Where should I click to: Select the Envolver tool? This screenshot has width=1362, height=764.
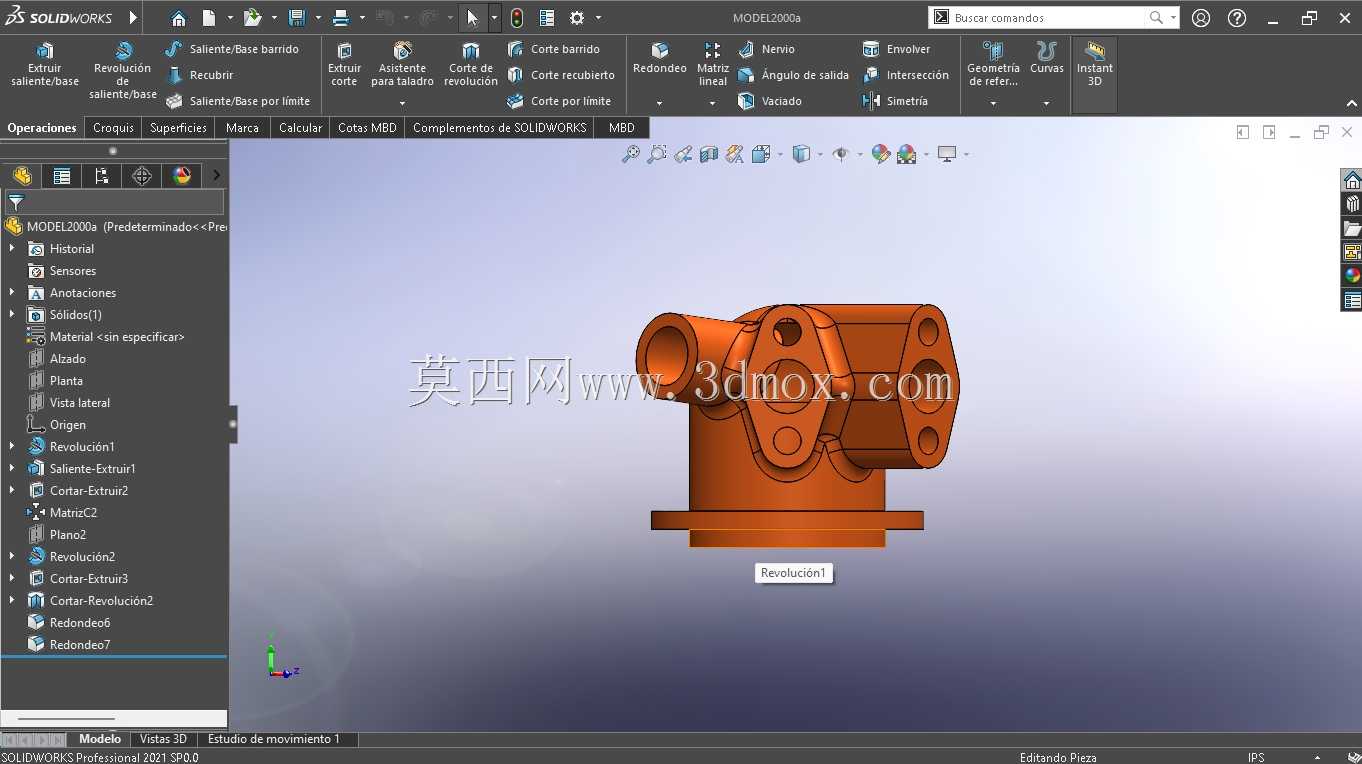click(896, 49)
